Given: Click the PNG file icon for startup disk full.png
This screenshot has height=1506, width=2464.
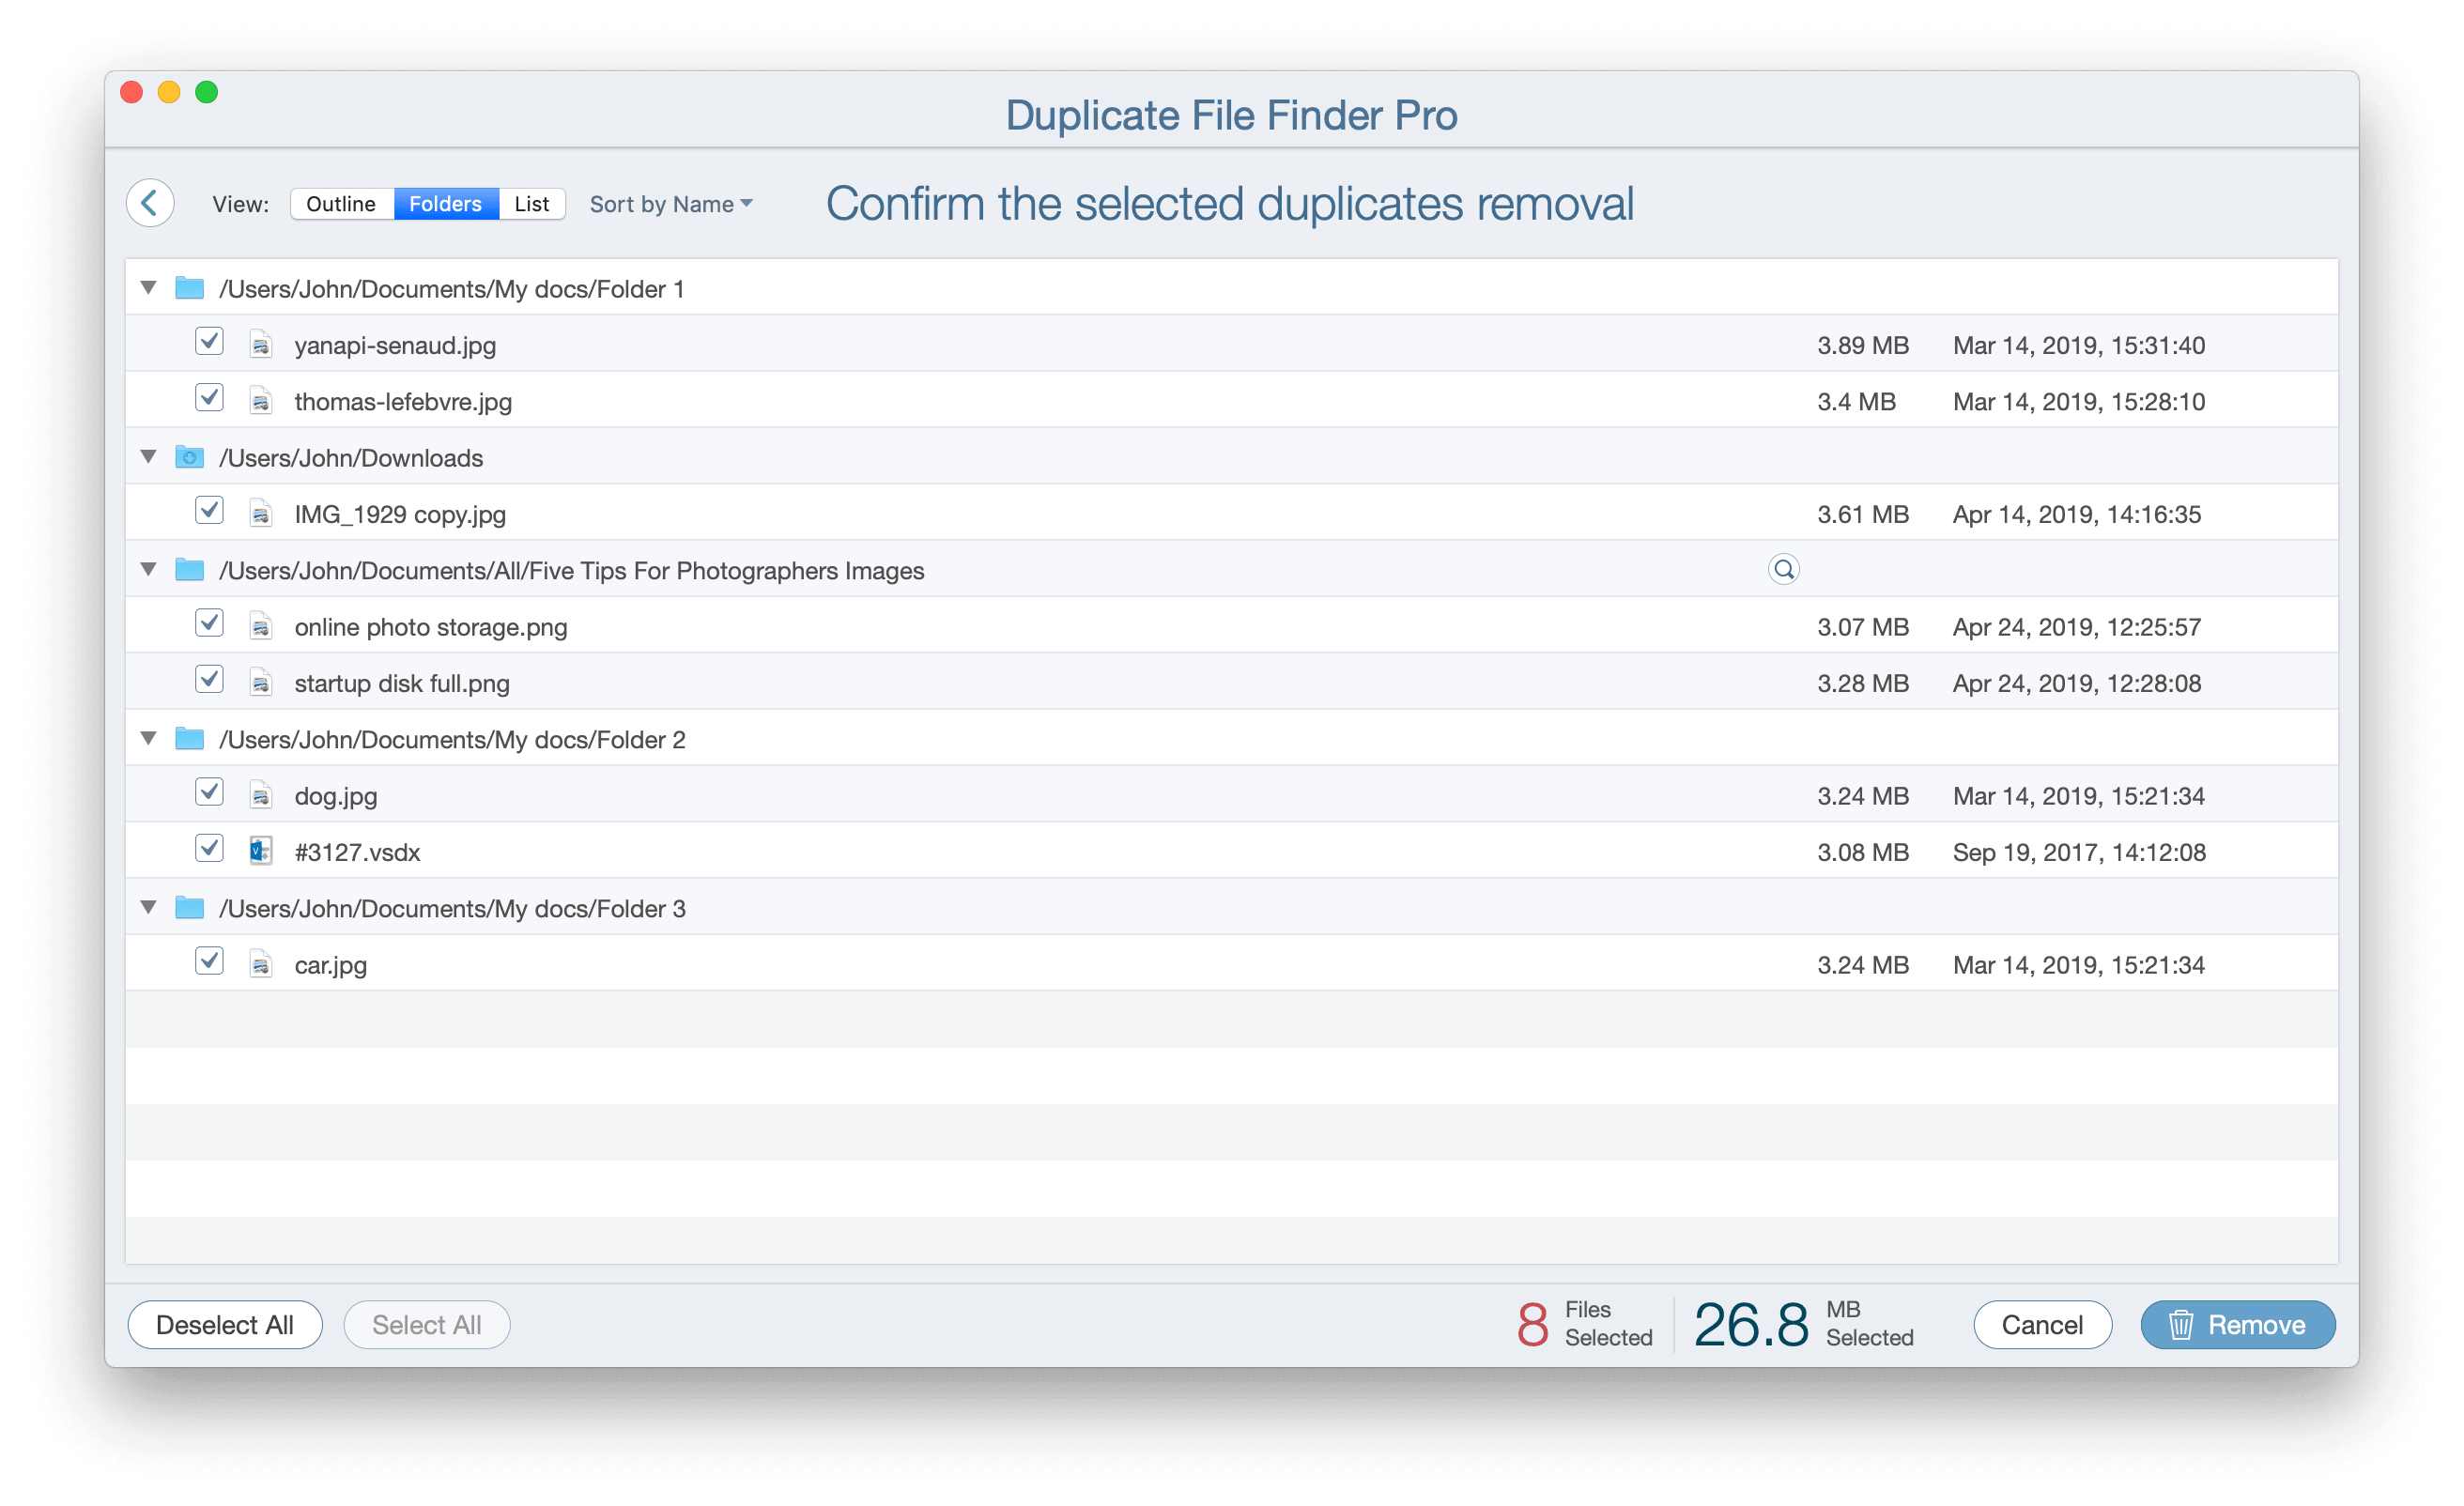Looking at the screenshot, I should 260,683.
